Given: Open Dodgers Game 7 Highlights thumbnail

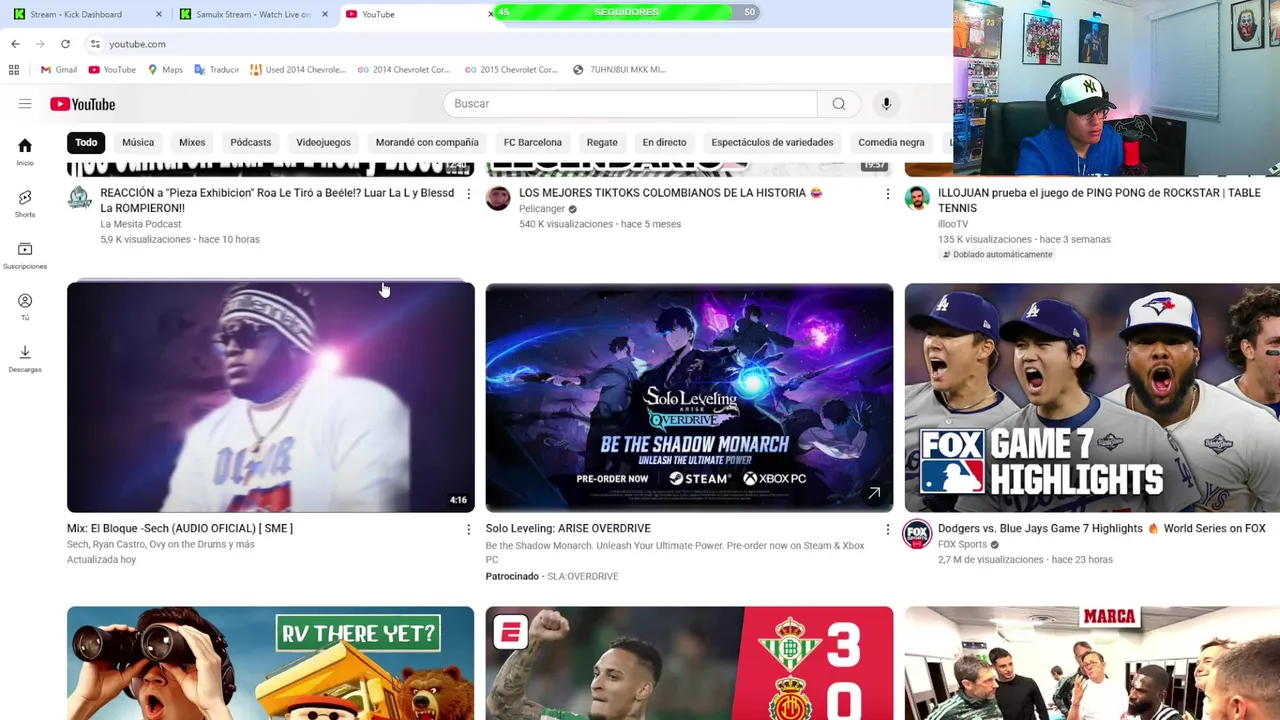Looking at the screenshot, I should [1092, 398].
